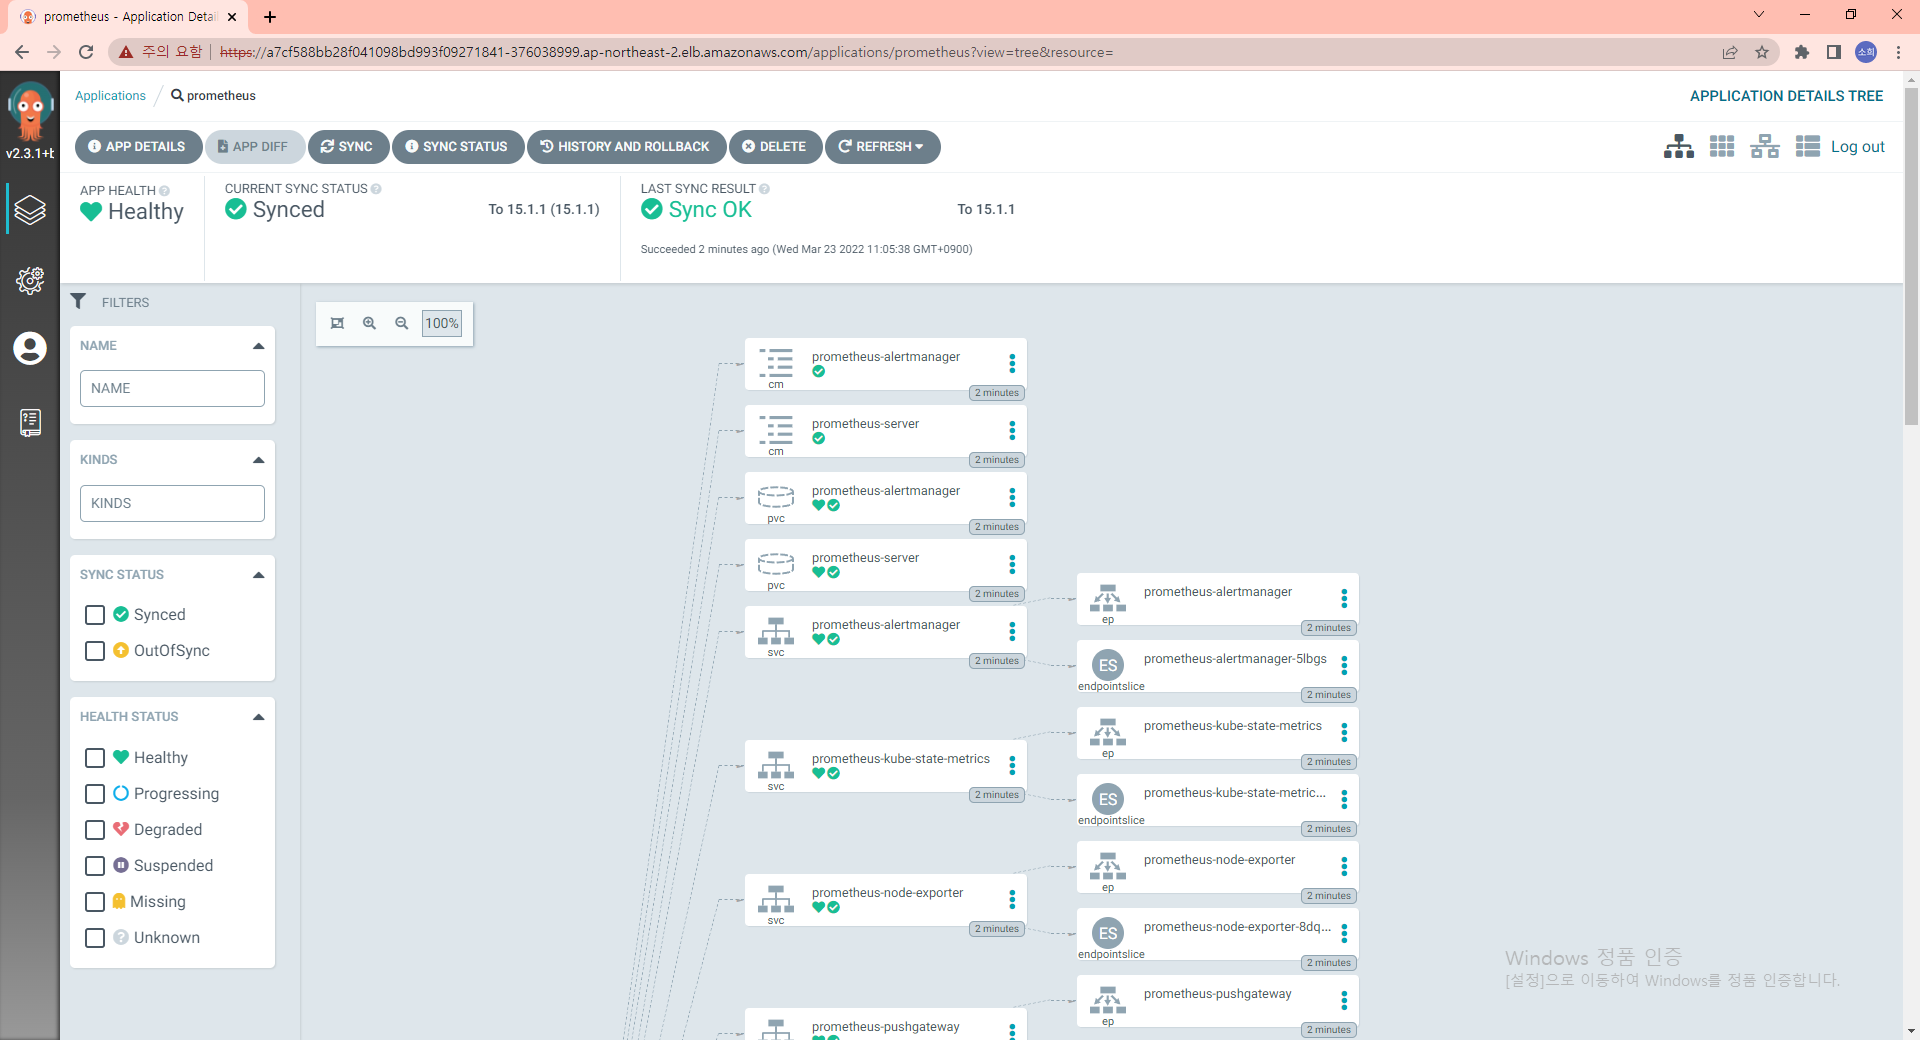Open menu dots for prometheus-alertmanager svc node
Image resolution: width=1920 pixels, height=1040 pixels.
tap(1012, 631)
